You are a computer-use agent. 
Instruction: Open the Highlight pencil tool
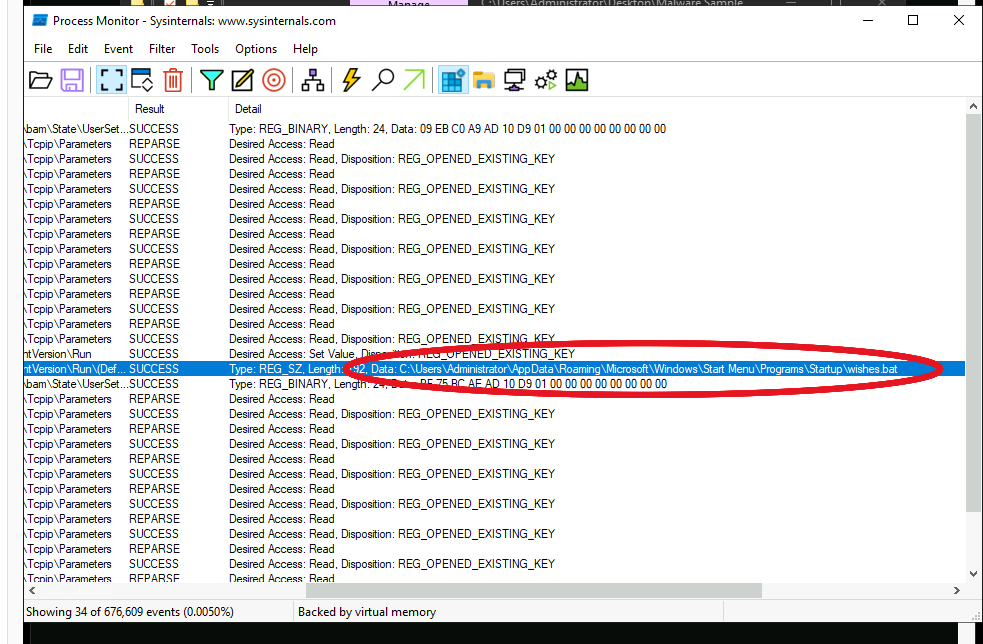pos(242,81)
